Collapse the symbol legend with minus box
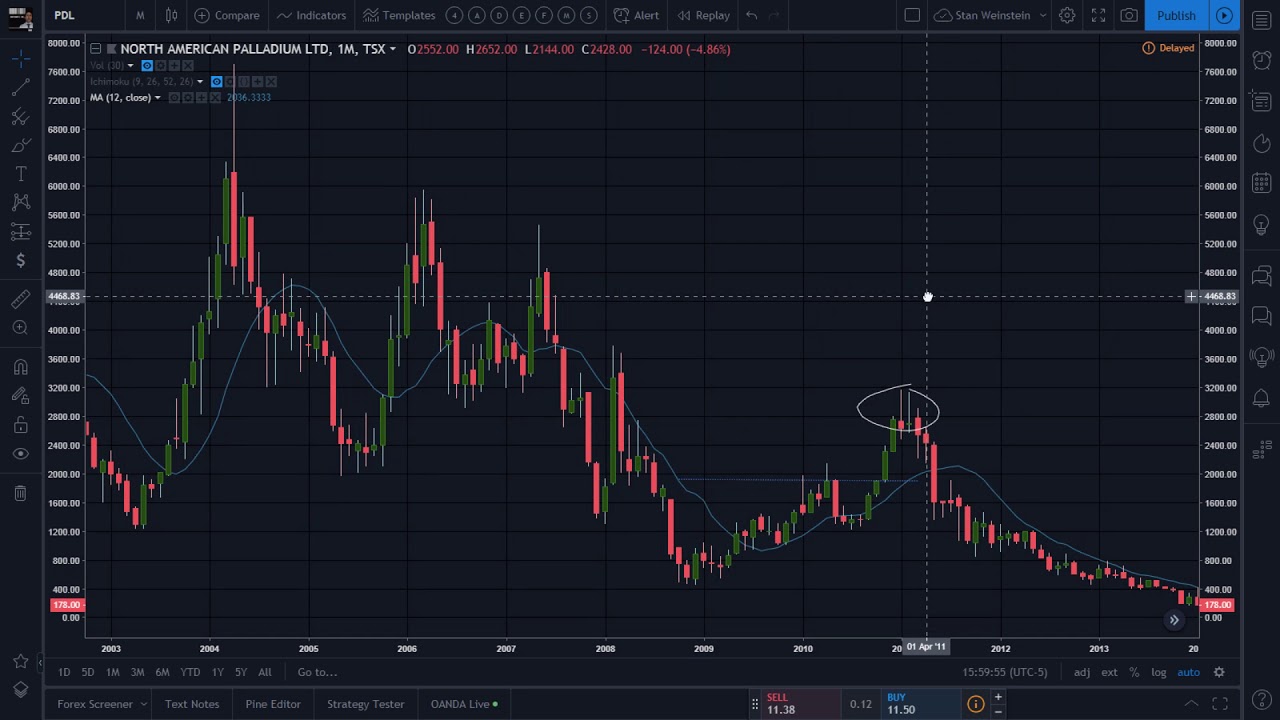 95,49
